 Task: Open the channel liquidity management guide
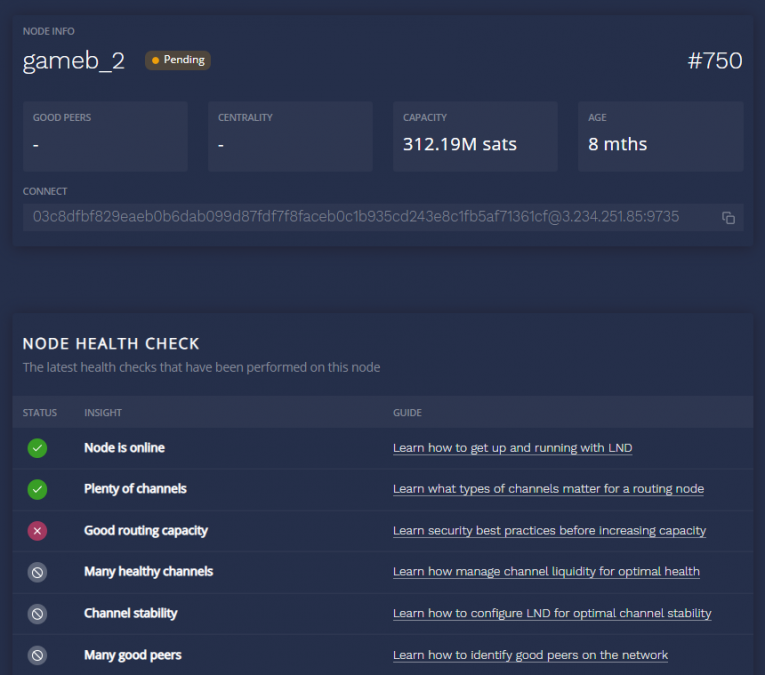(x=546, y=571)
